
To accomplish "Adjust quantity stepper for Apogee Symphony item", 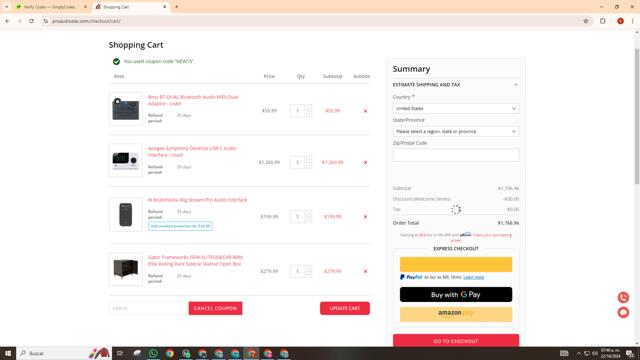I will click(309, 162).
